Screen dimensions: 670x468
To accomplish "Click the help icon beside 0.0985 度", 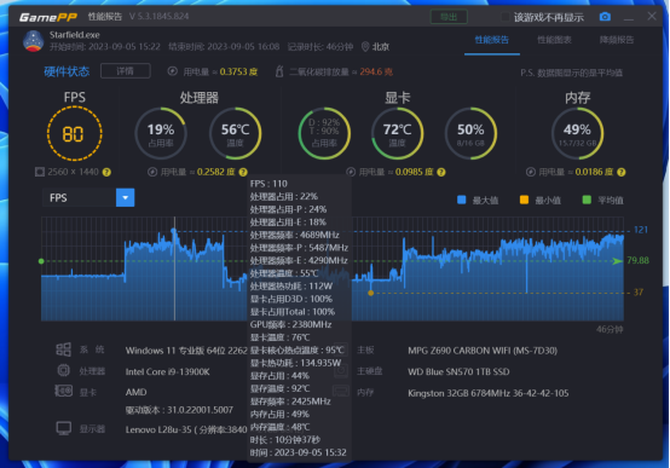I will (x=441, y=172).
